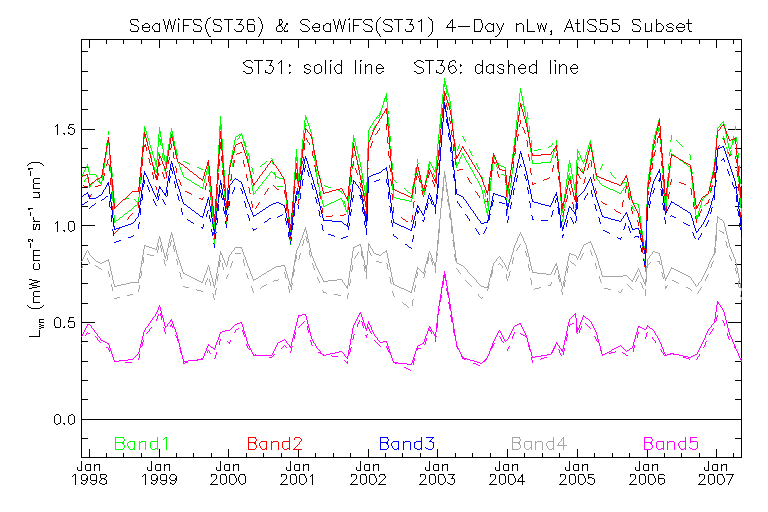Image resolution: width=768 pixels, height=512 pixels.
Task: Click the 'Jan 1999' x-axis label
Action: 159,473
